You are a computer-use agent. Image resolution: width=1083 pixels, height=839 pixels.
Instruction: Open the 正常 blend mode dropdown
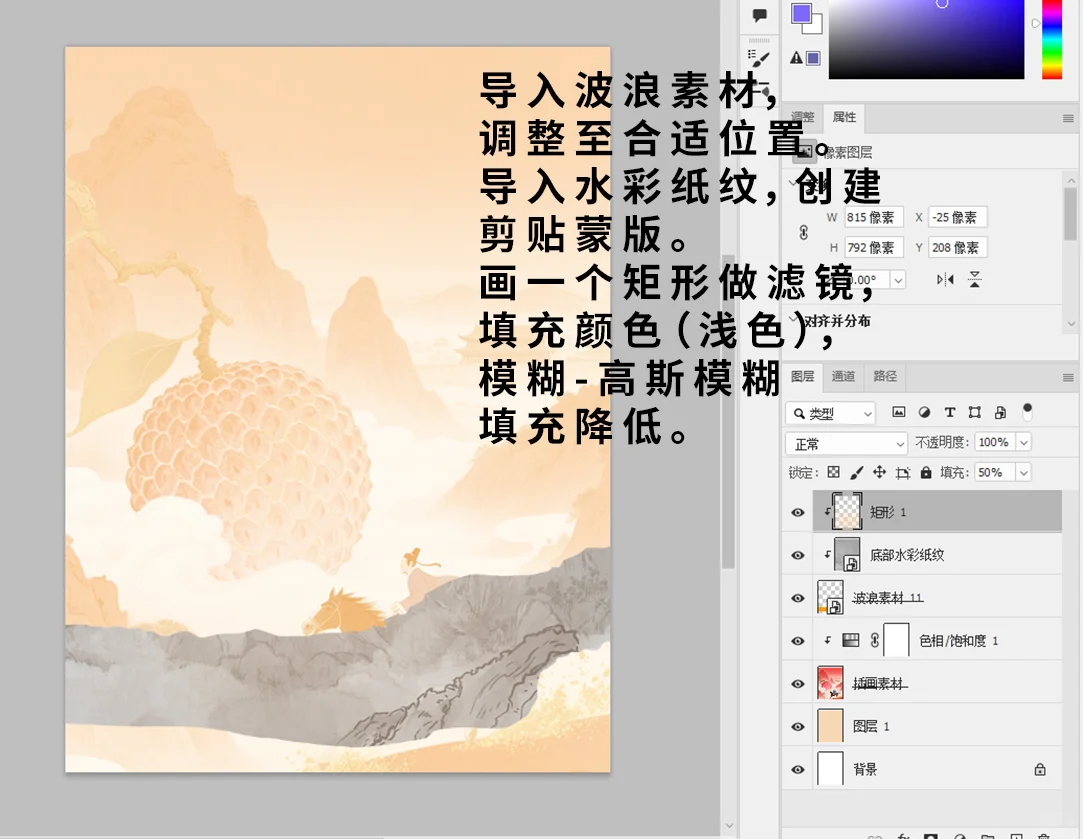coord(846,443)
